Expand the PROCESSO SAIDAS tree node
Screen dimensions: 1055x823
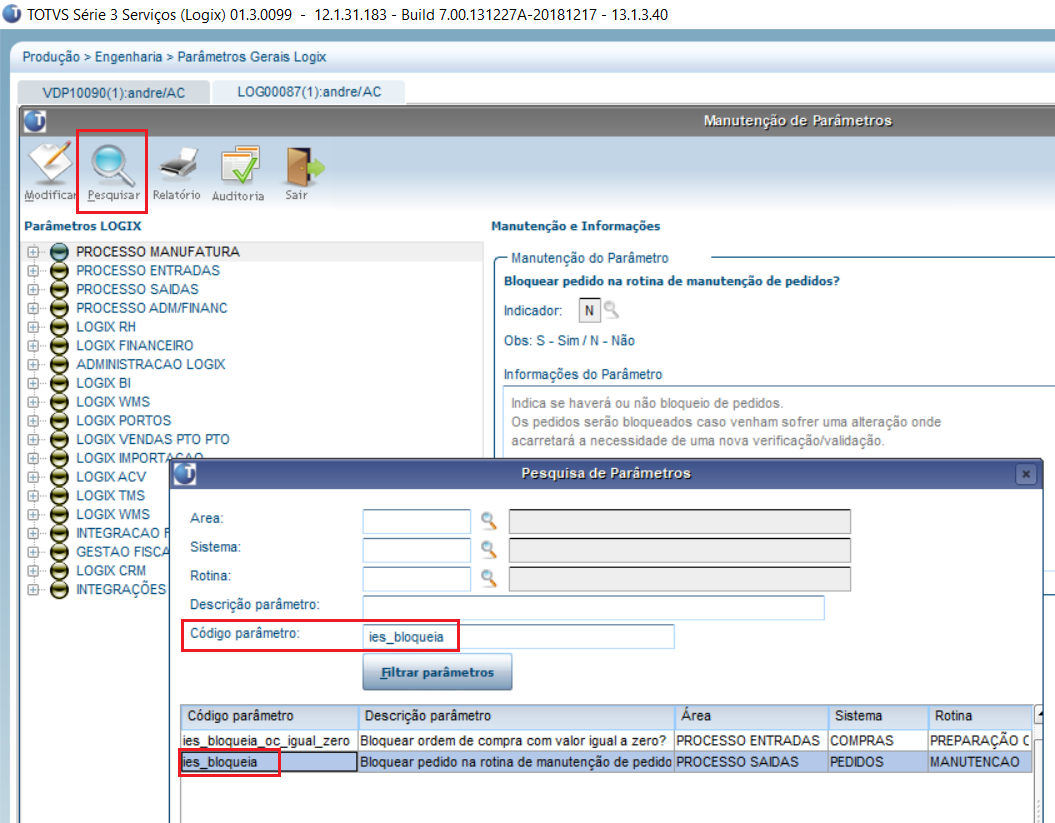(32, 289)
